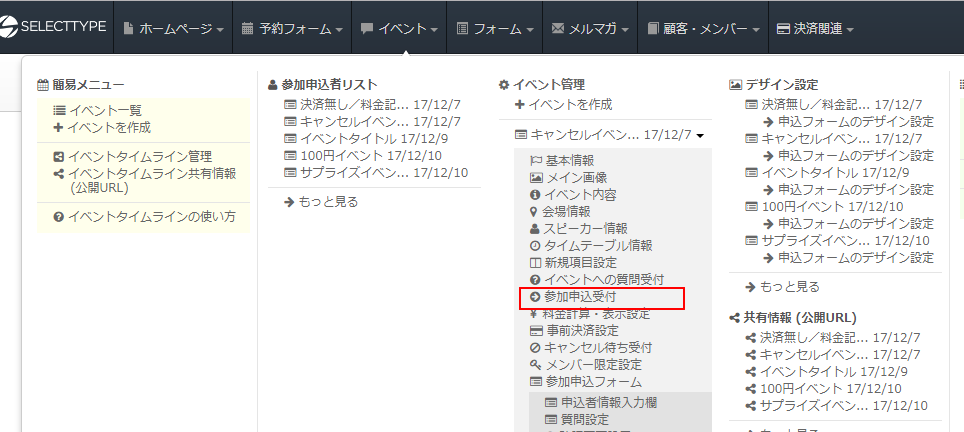Click もっと見る under 参加申込者リスト
This screenshot has width=964, height=432.
(327, 201)
